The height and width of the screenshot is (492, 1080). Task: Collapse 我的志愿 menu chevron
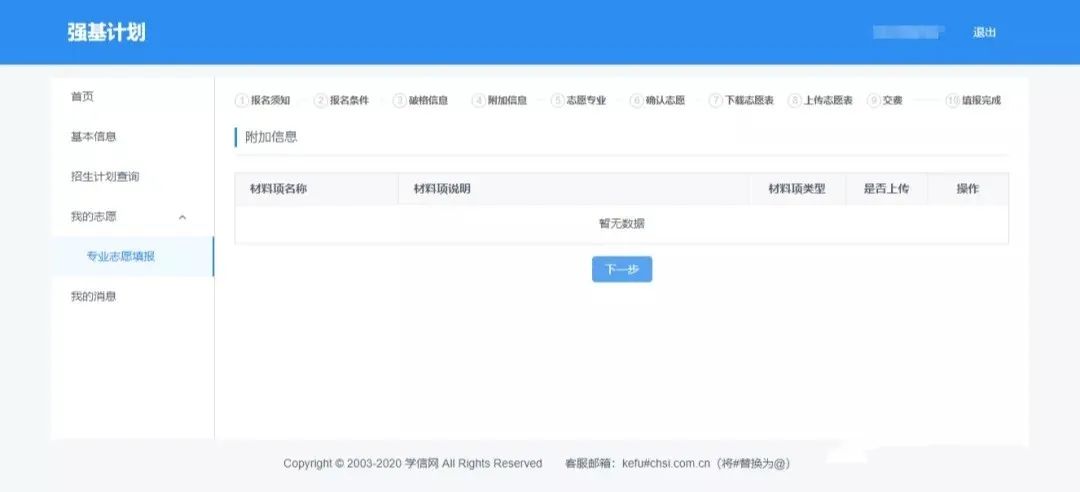pos(182,217)
